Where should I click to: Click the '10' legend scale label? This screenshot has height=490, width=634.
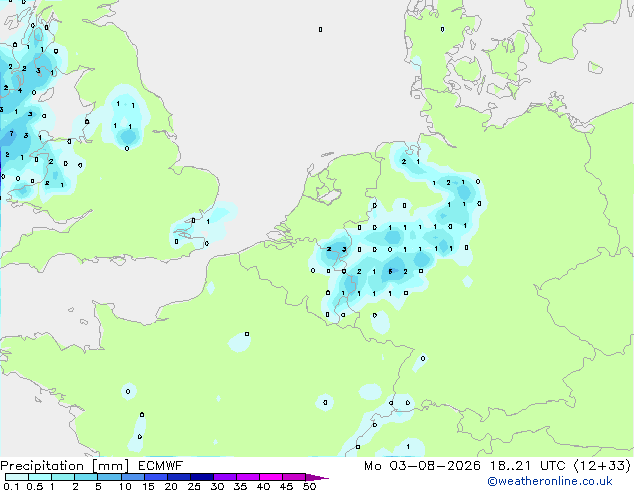pos(125,486)
